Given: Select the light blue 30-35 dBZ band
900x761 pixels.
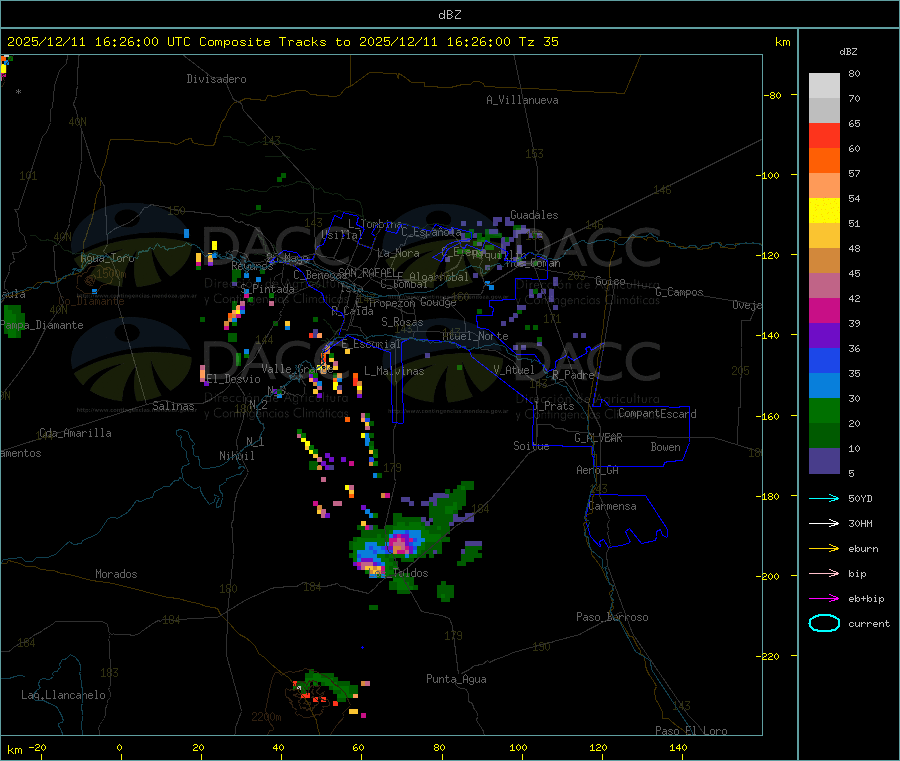Looking at the screenshot, I should click(824, 386).
